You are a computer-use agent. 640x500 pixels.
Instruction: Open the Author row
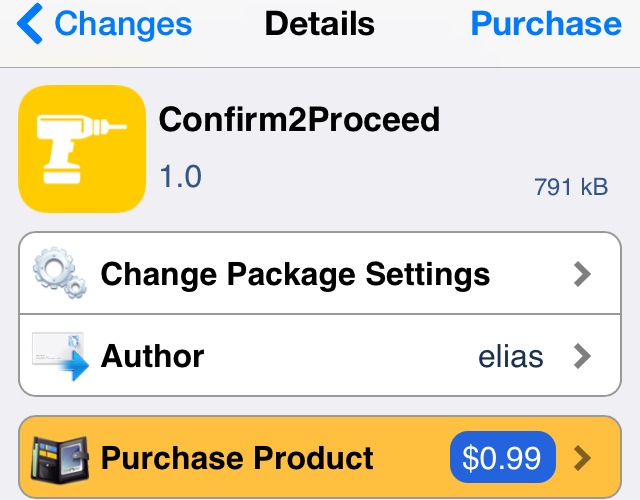[320, 356]
